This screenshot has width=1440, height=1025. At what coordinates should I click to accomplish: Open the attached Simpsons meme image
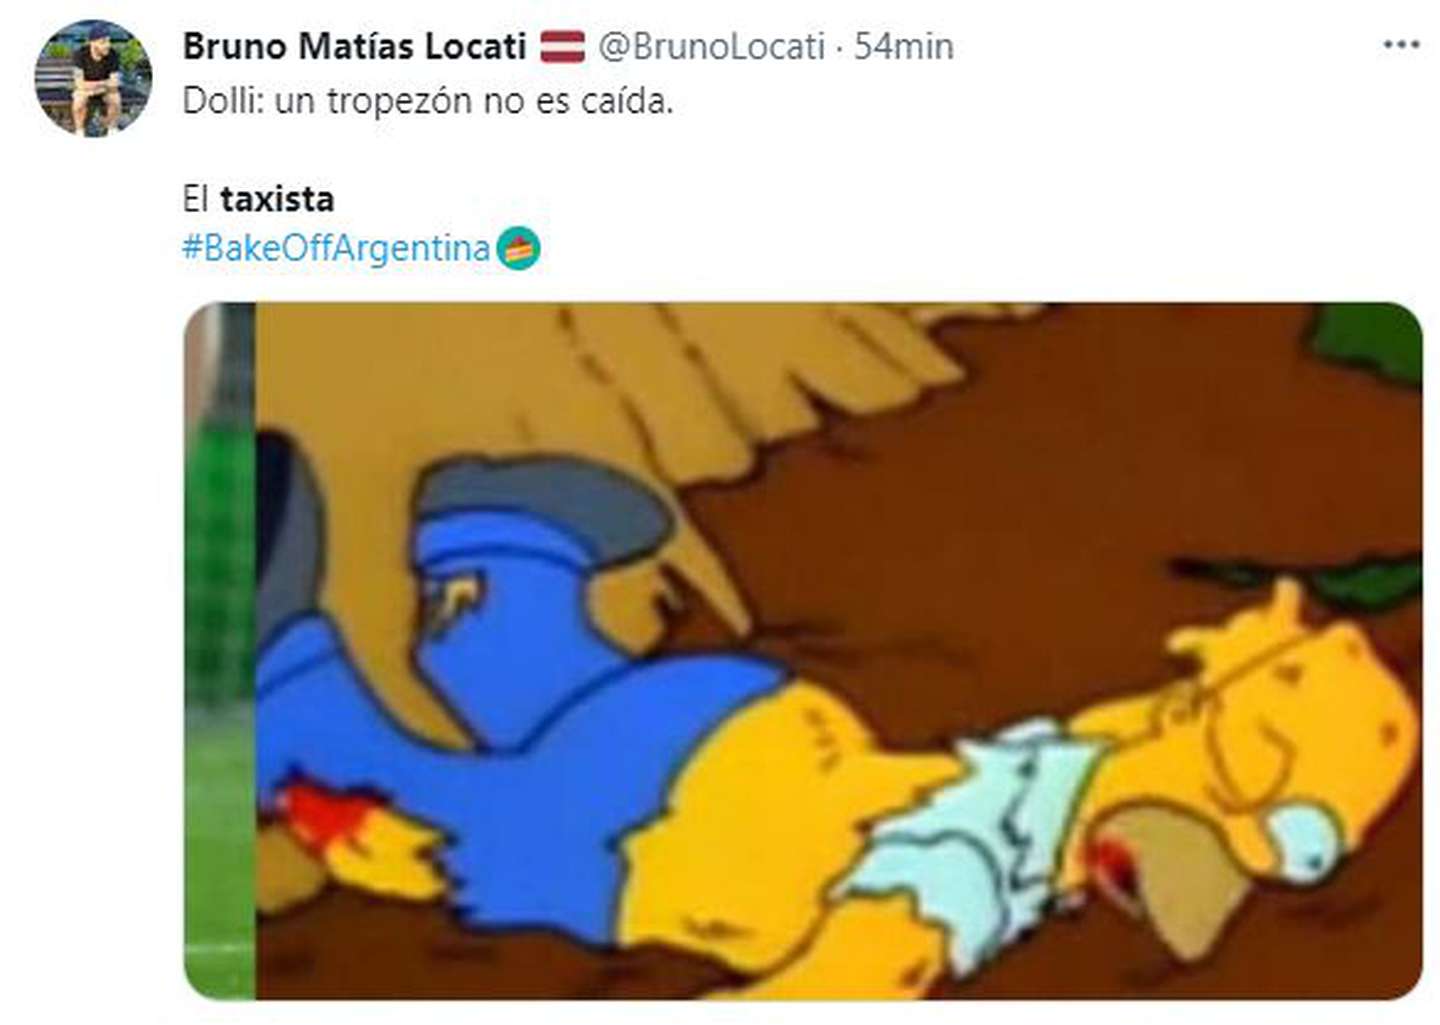click(803, 651)
